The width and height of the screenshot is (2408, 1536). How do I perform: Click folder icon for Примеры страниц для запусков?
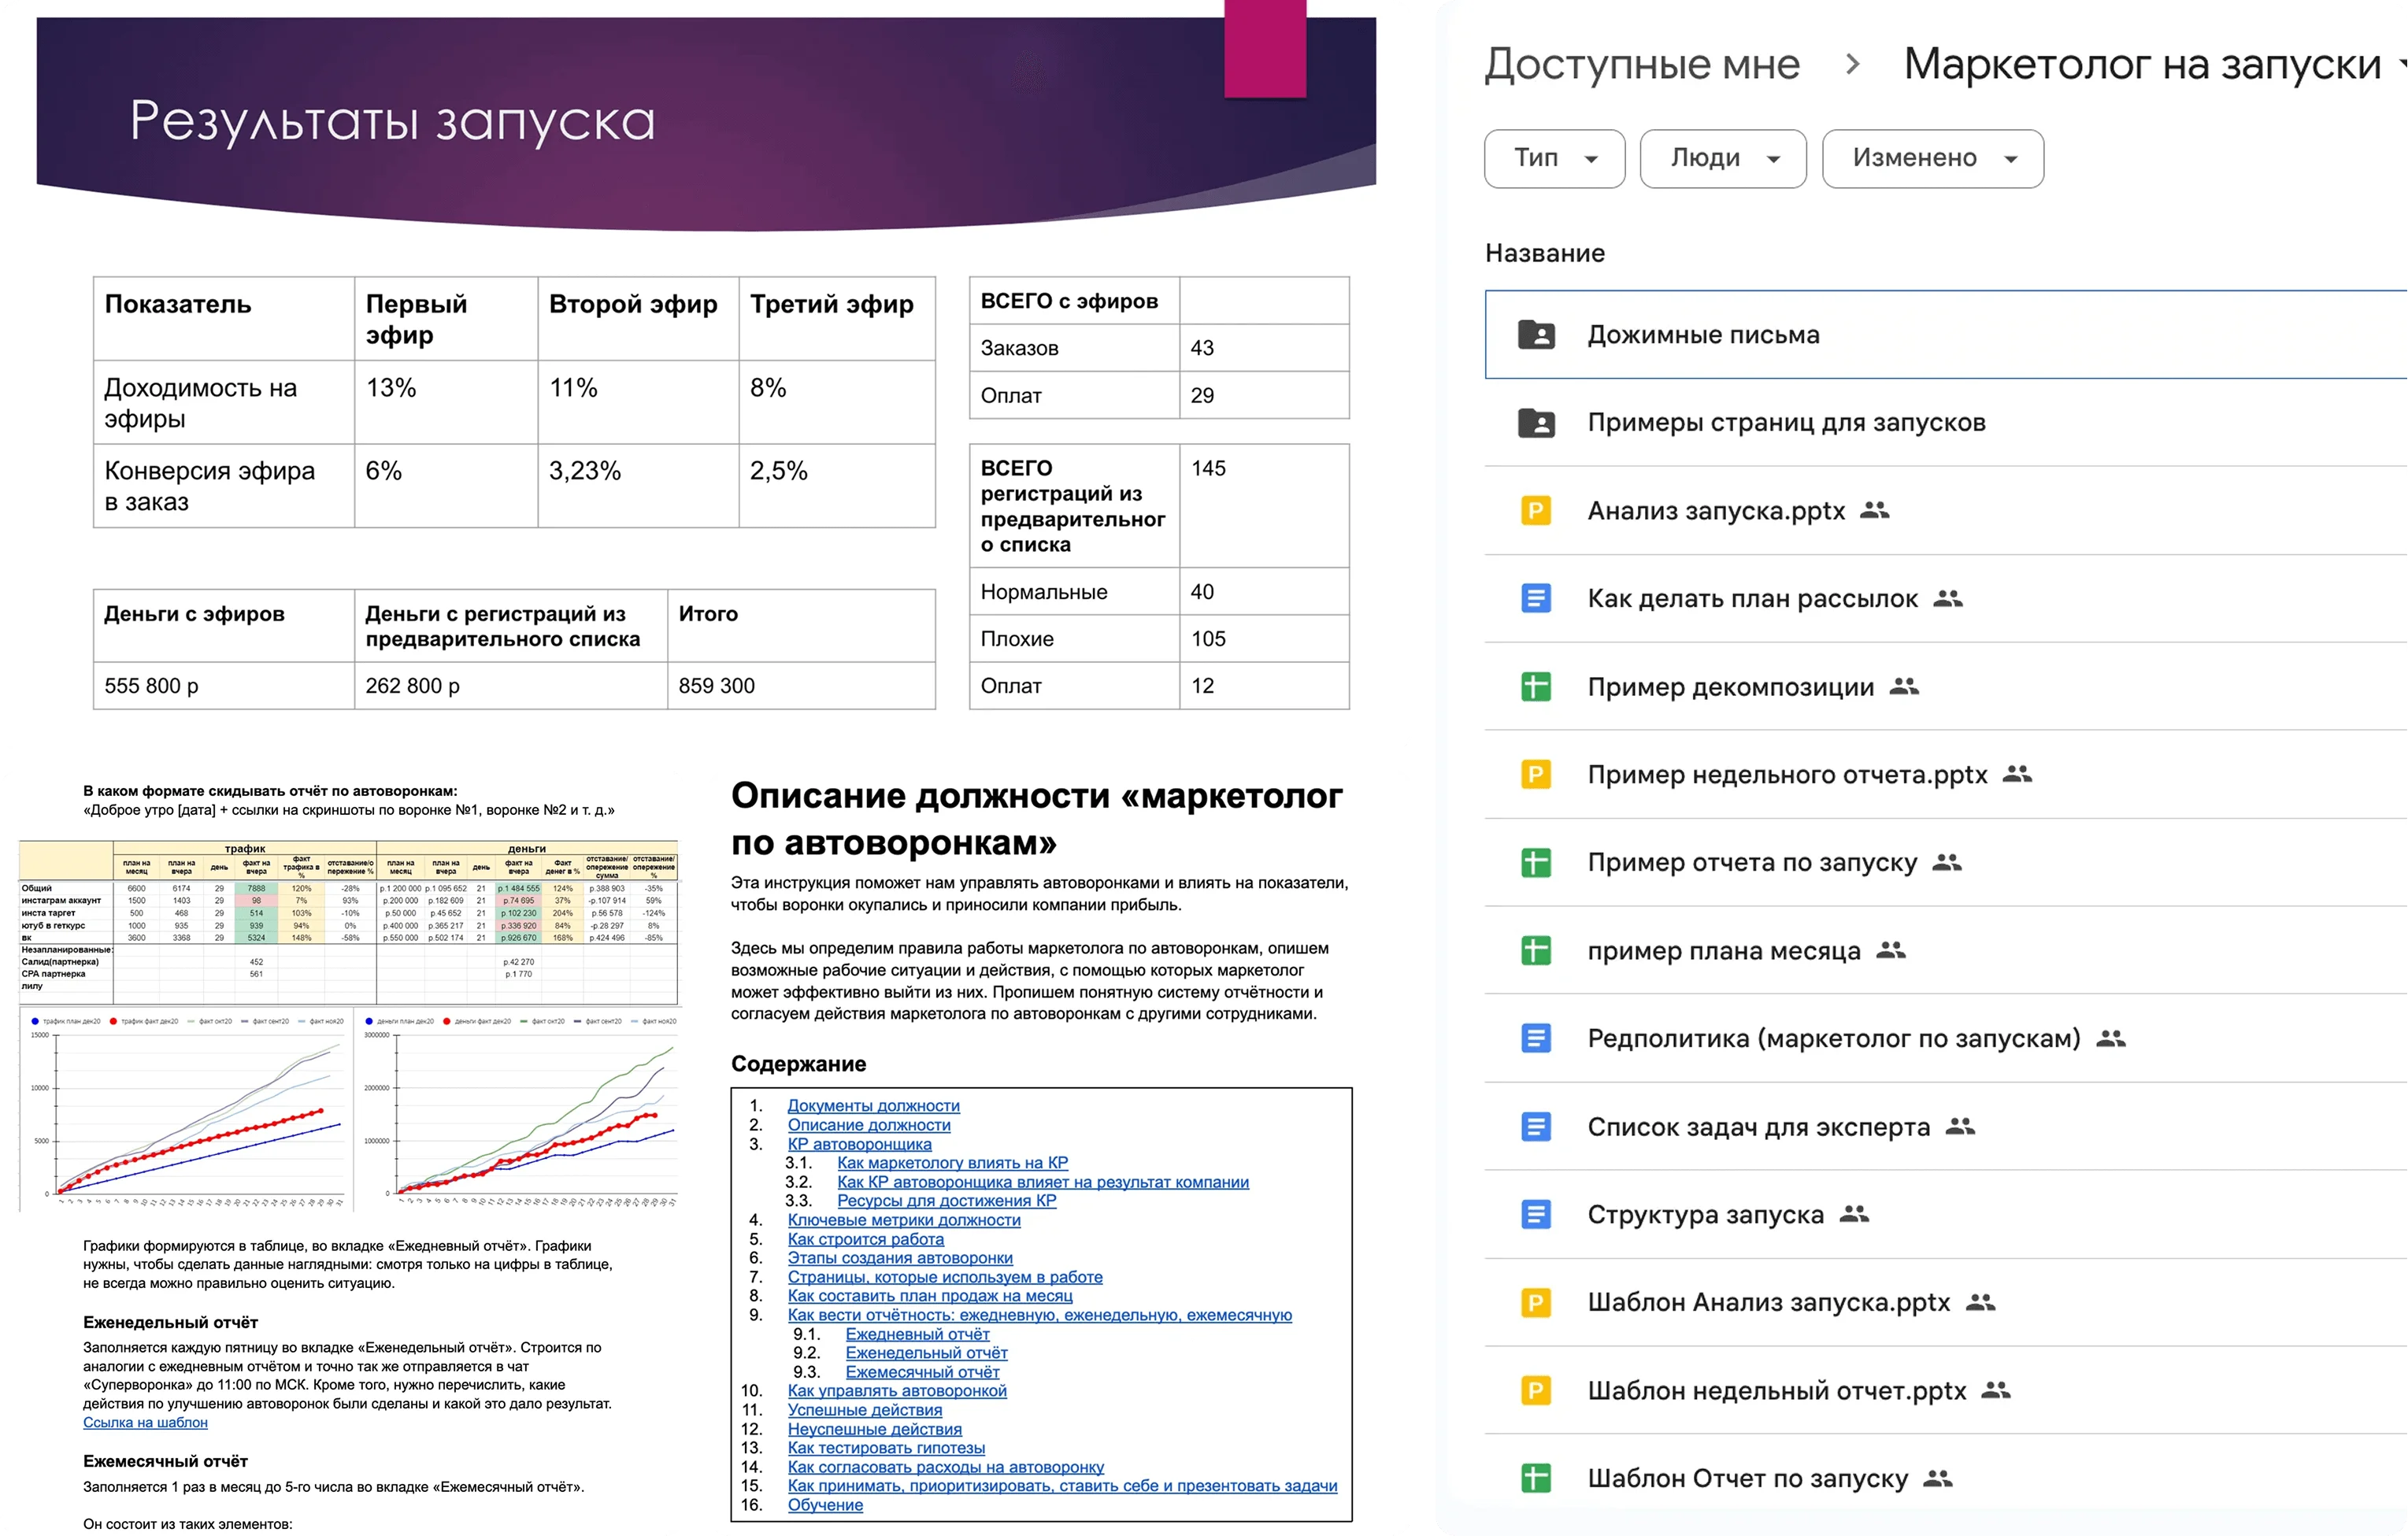(x=1536, y=423)
